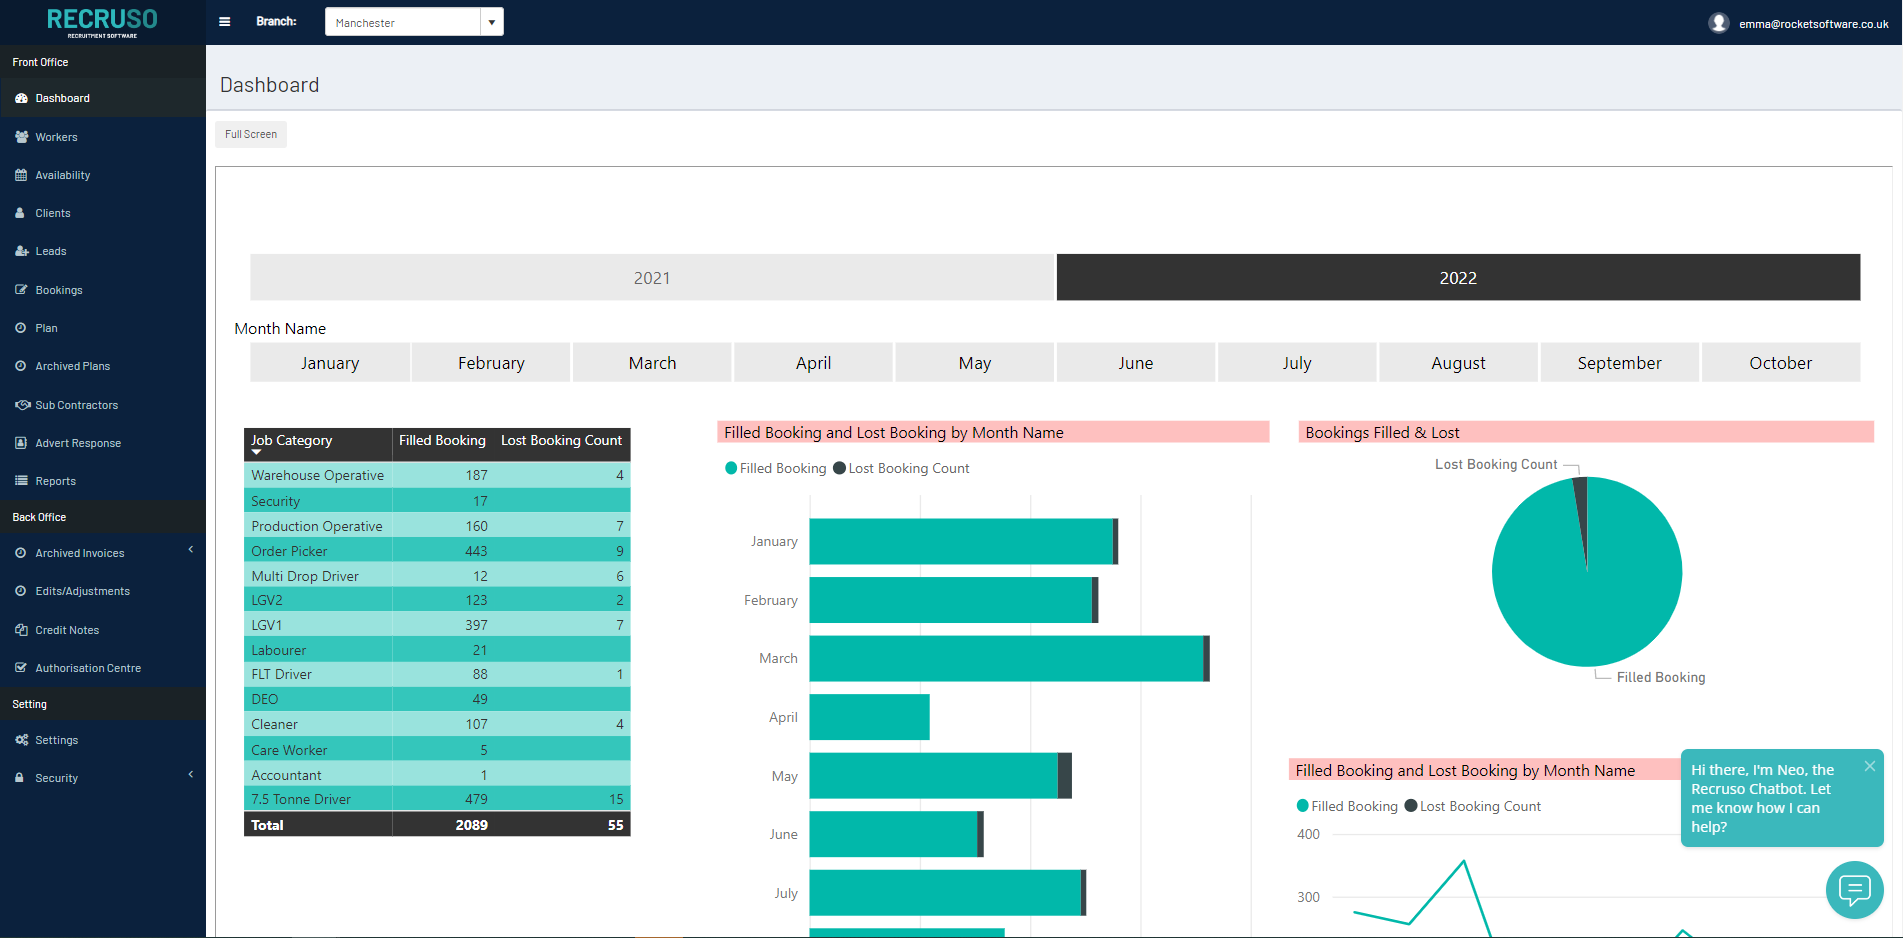Click the Clients person icon
This screenshot has height=938, width=1903.
point(20,213)
